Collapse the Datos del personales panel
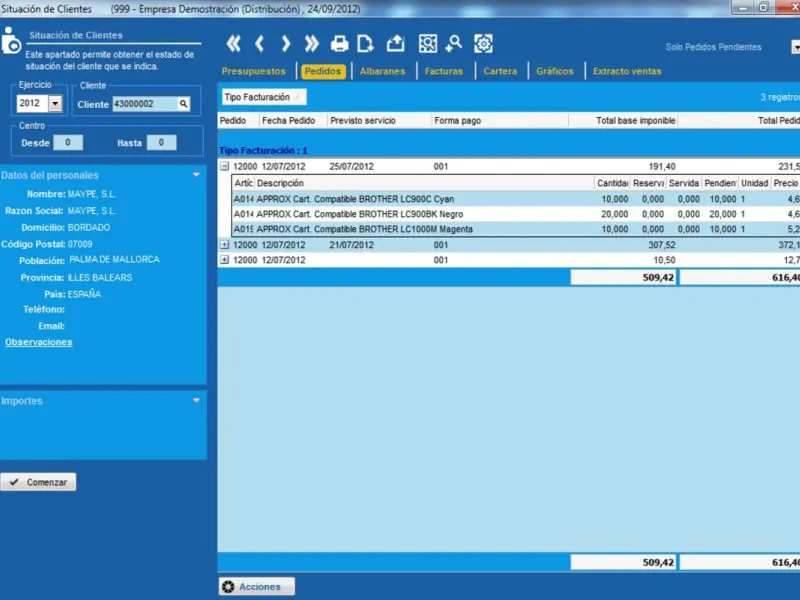Viewport: 800px width, 600px height. click(x=196, y=175)
